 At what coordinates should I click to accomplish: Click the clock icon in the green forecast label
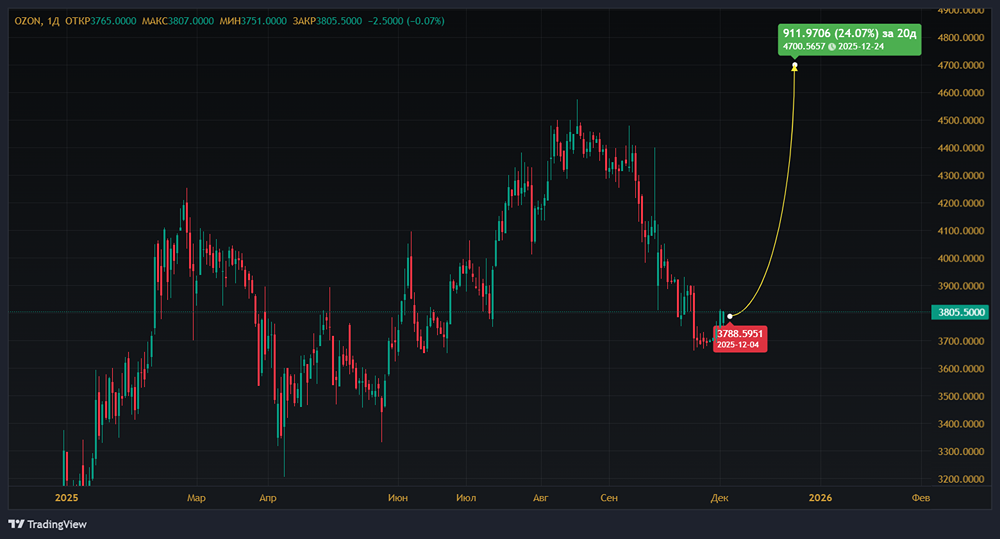832,47
